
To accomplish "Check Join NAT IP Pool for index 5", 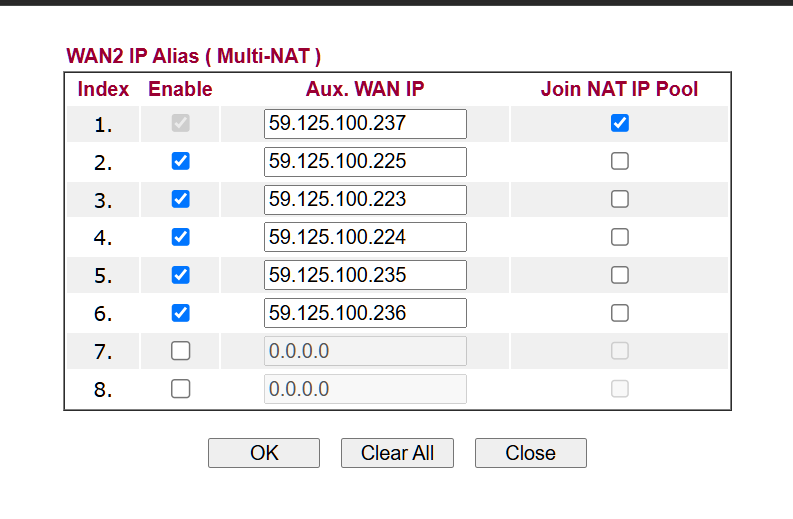I will pos(620,275).
